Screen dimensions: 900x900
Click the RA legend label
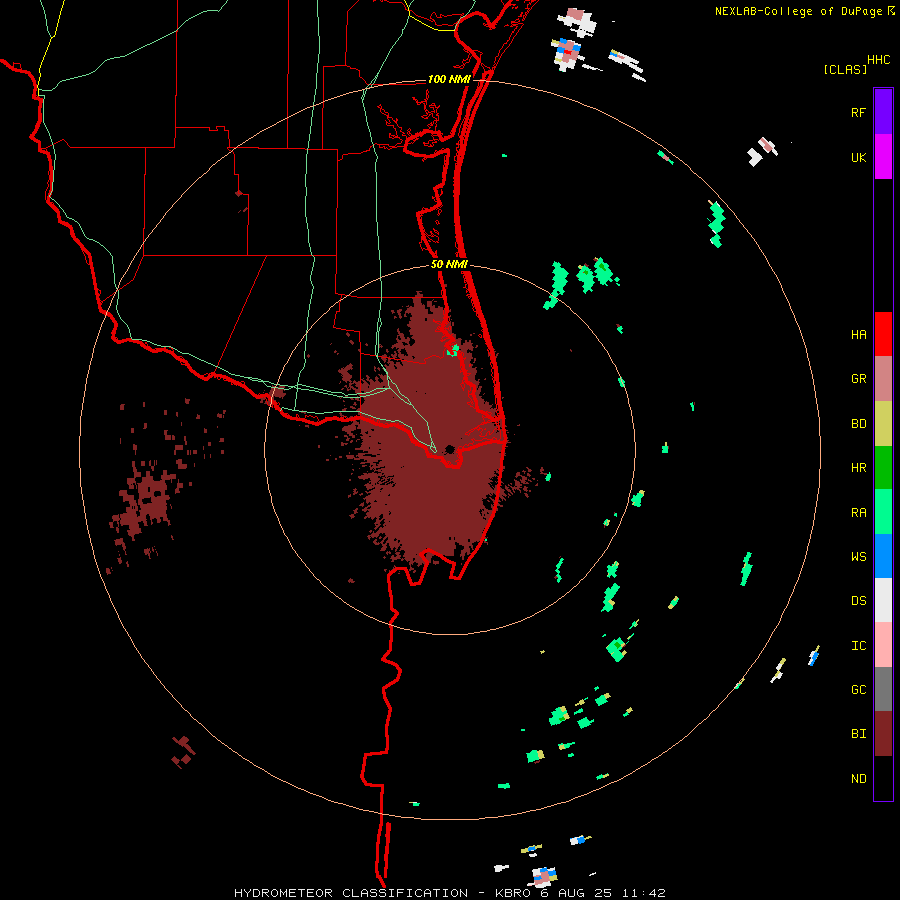[x=858, y=512]
